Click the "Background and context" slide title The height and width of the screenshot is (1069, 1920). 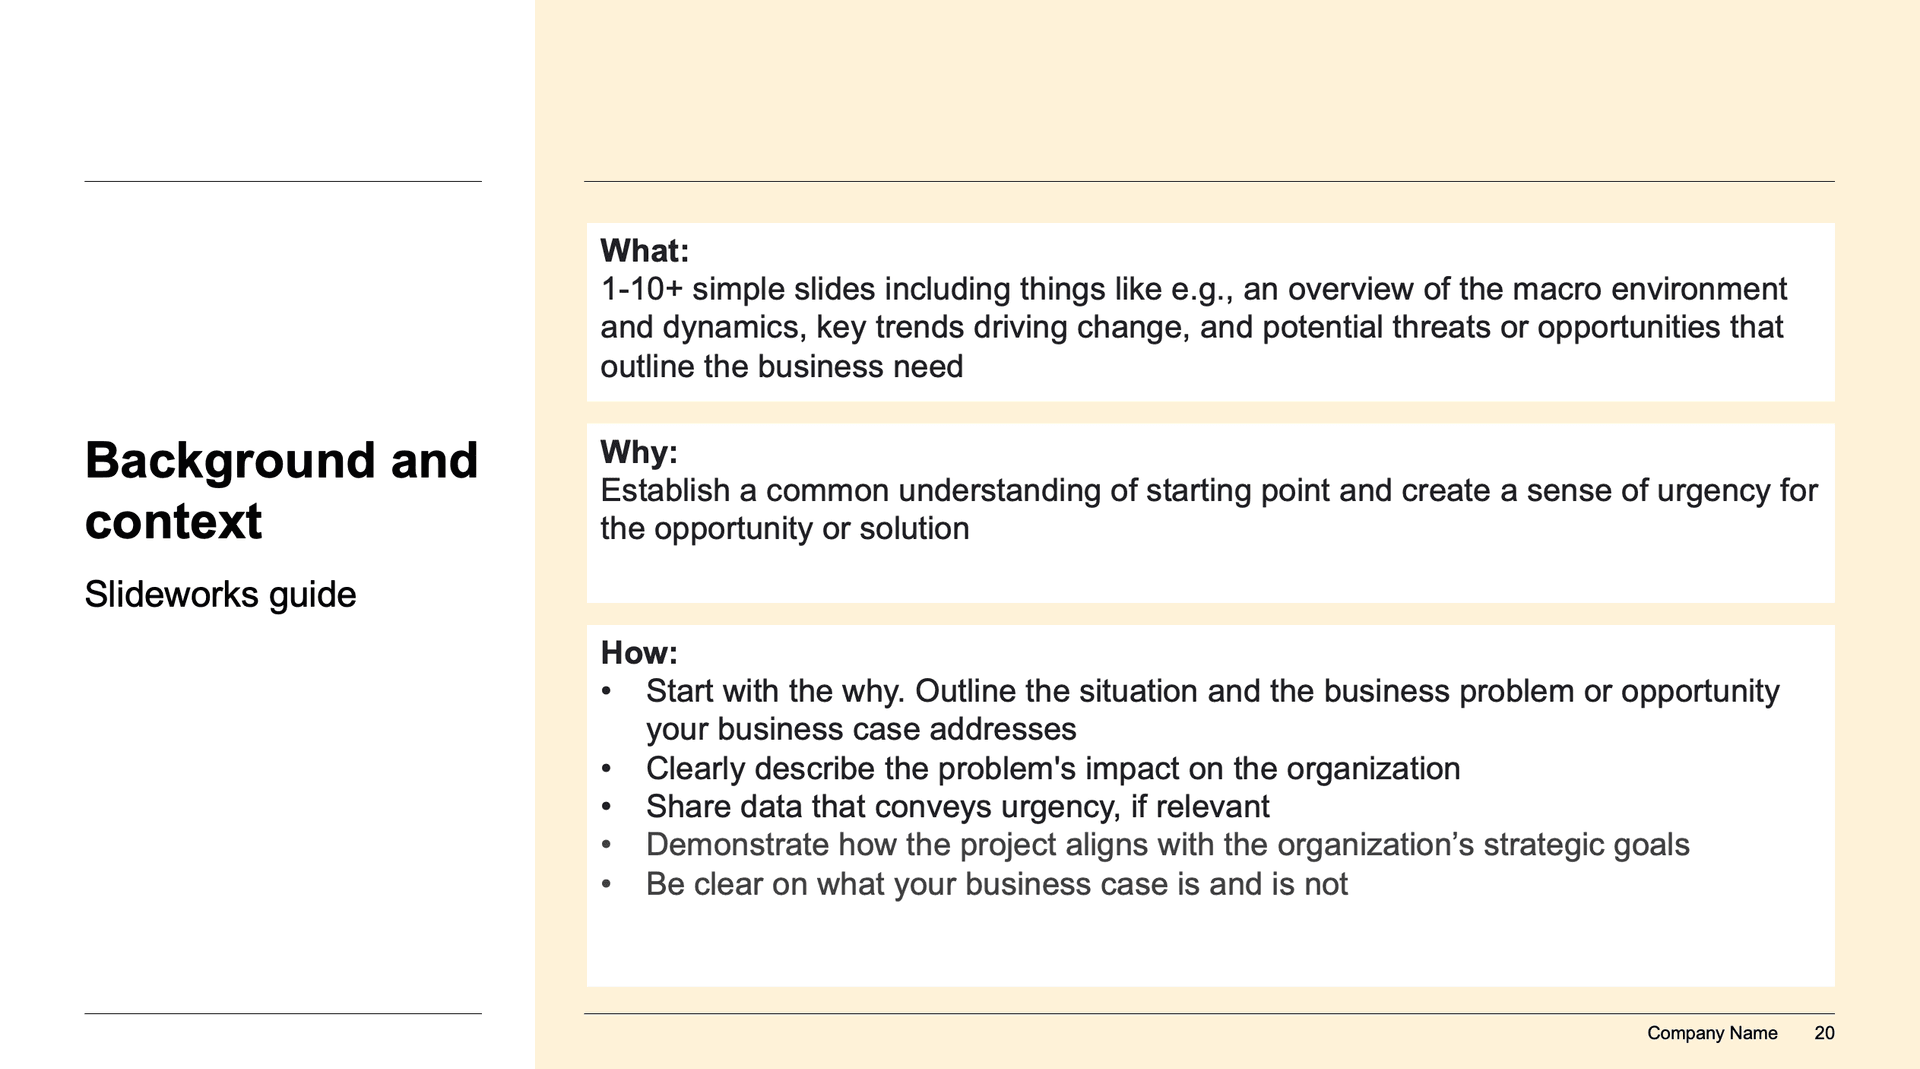pos(281,491)
